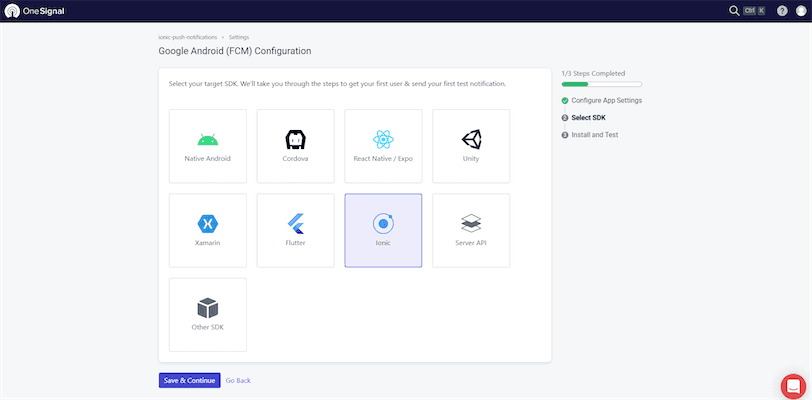Image resolution: width=812 pixels, height=400 pixels.
Task: Go to Select SDK step
Action: [x=589, y=118]
